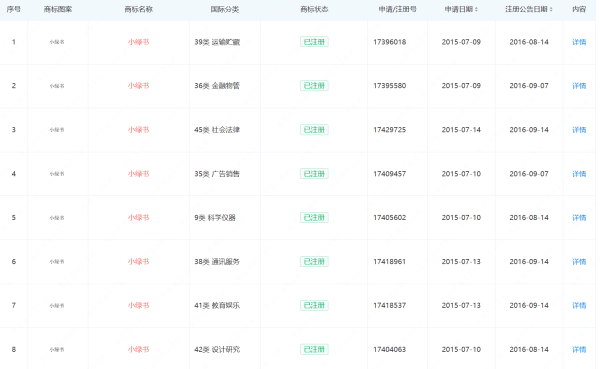Click the 已注册 badge for the 38类 通讯服务 row

coord(314,261)
